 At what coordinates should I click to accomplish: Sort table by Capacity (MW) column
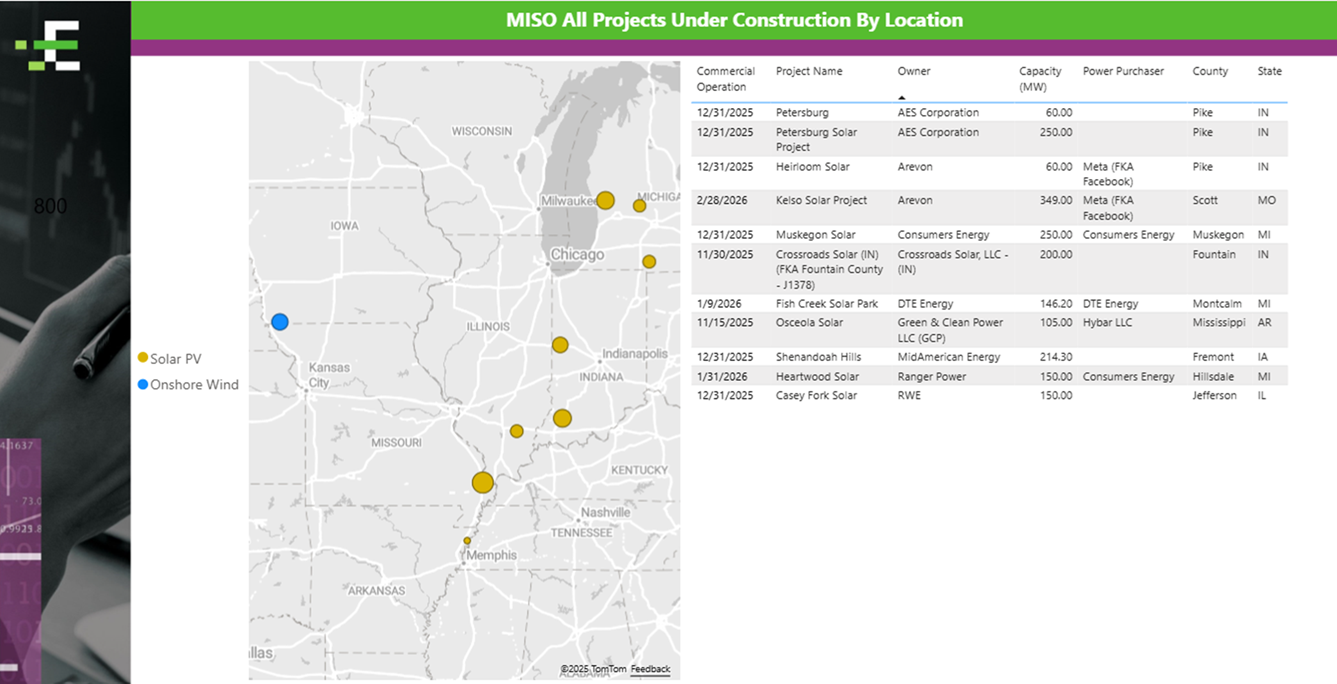pyautogui.click(x=1040, y=79)
